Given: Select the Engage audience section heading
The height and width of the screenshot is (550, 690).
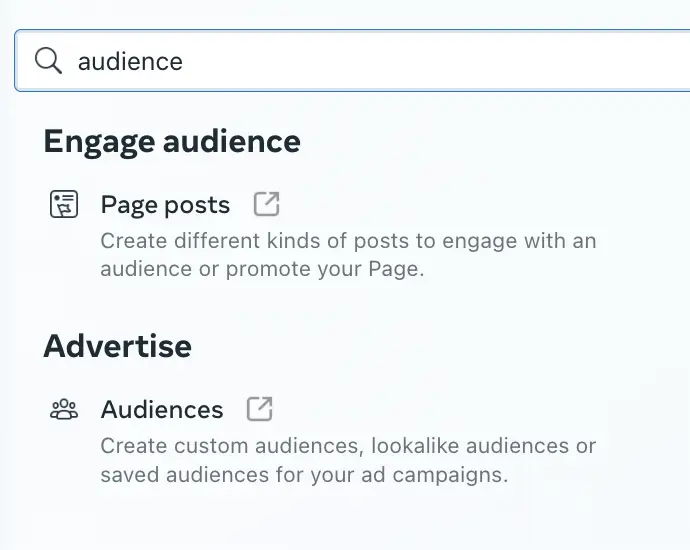Looking at the screenshot, I should click(172, 143).
